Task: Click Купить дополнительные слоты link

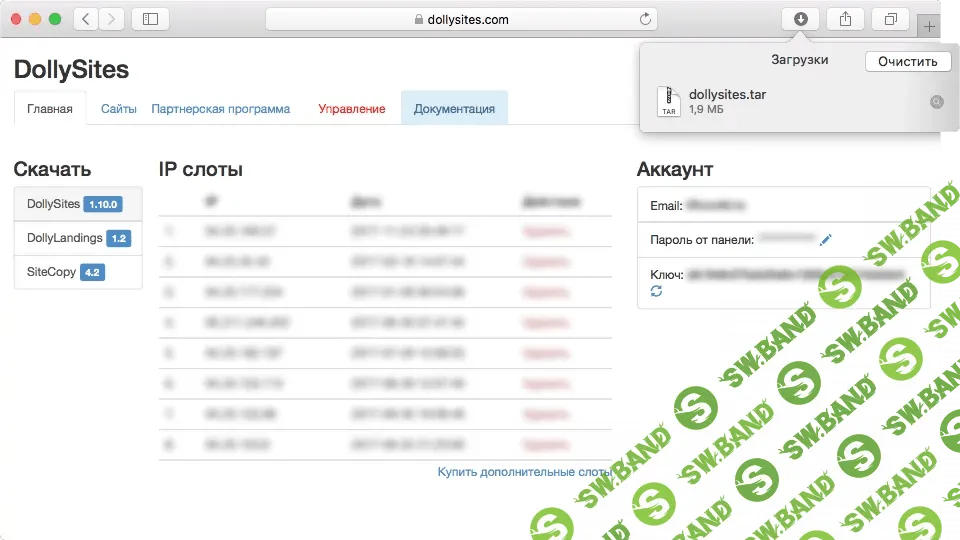Action: (x=525, y=471)
